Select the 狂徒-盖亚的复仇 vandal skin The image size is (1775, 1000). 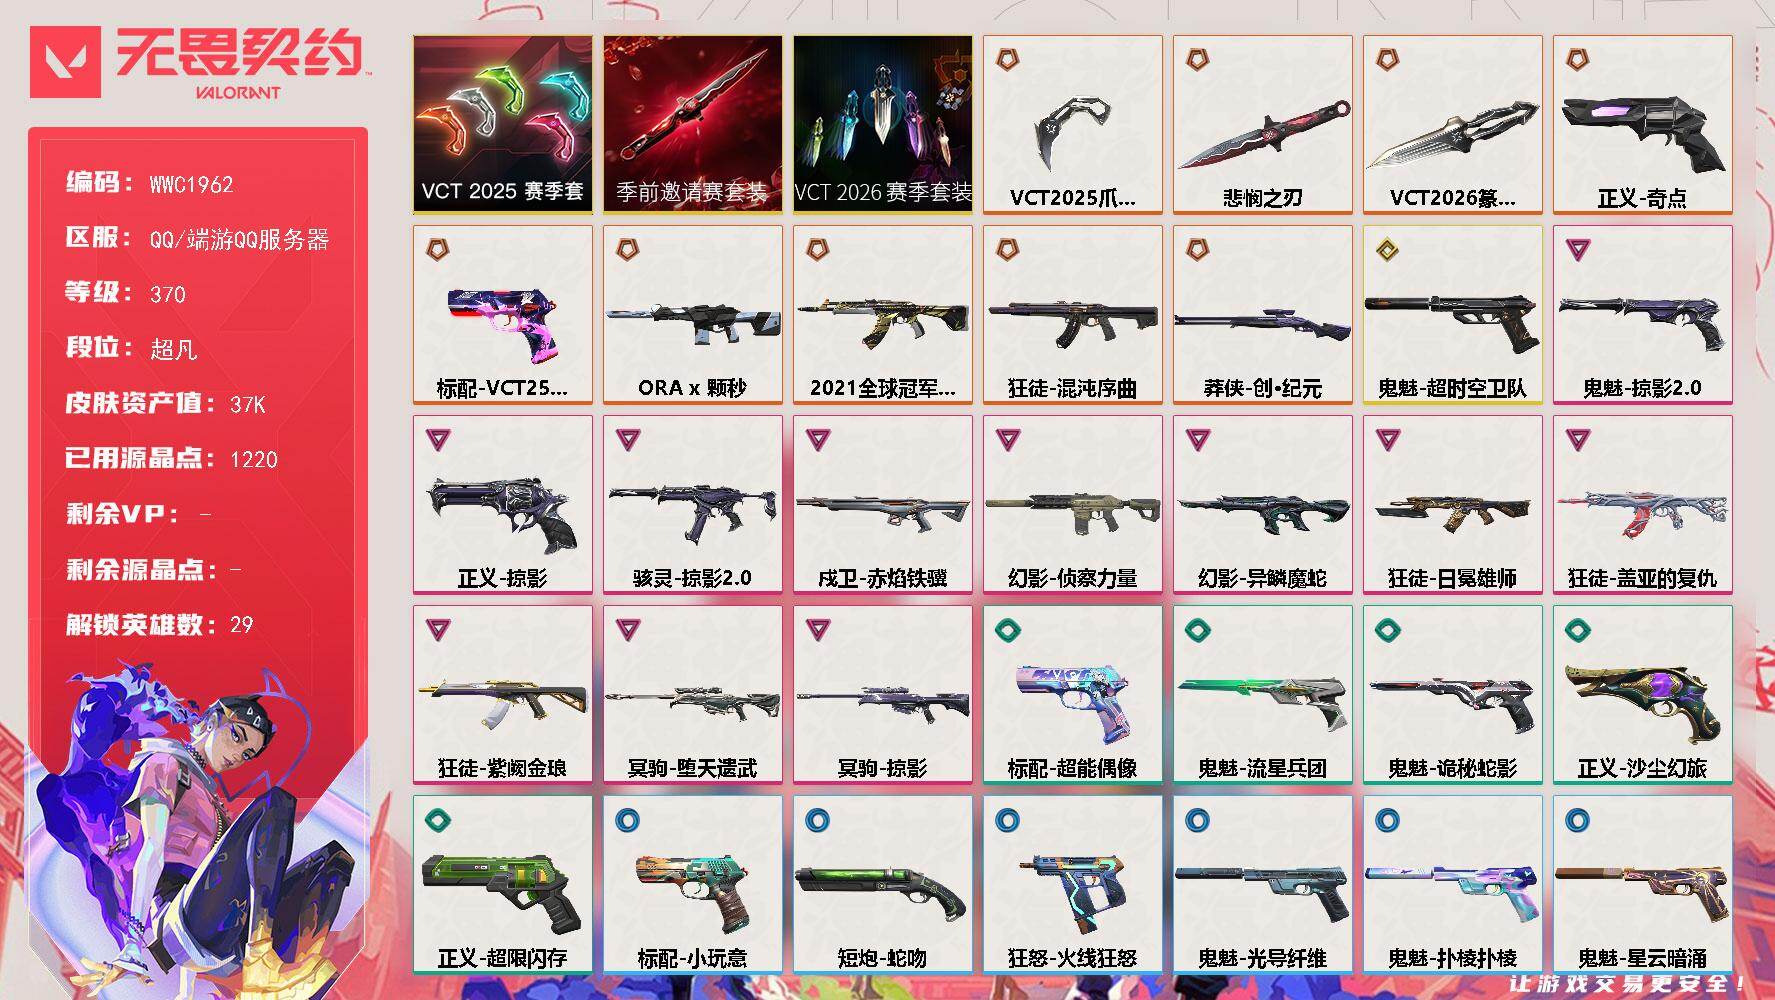(x=1642, y=504)
